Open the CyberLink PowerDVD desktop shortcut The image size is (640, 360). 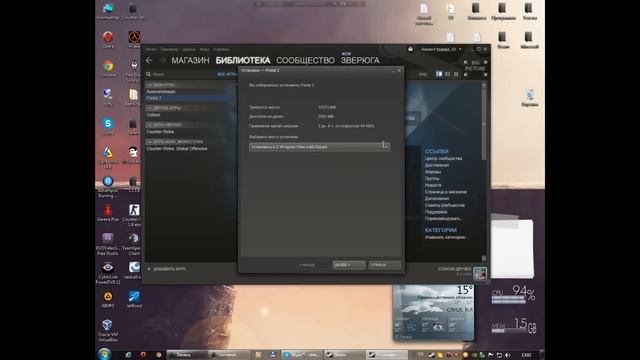[108, 273]
